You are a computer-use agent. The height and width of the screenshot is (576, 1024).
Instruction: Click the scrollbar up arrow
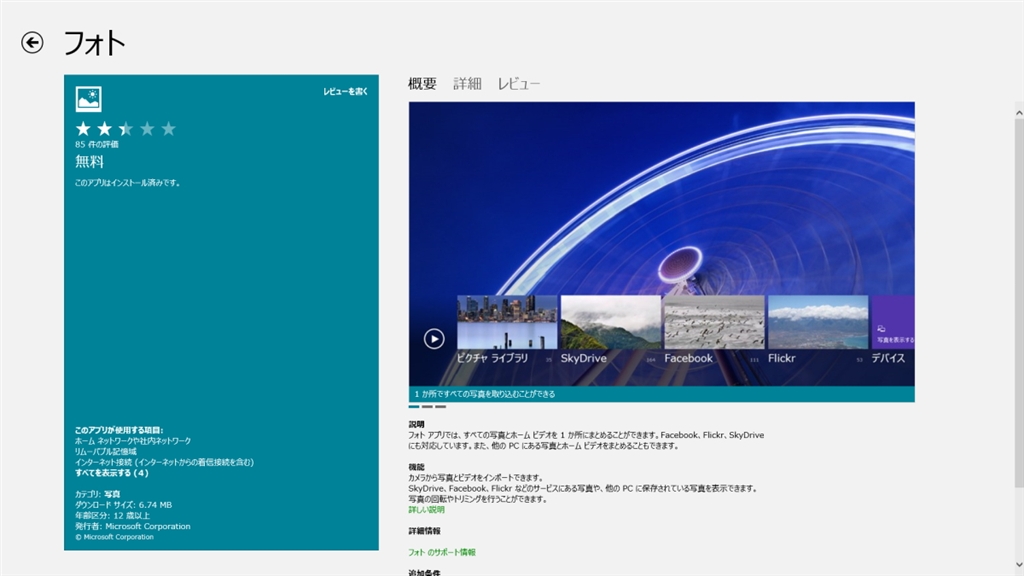pyautogui.click(x=1019, y=113)
